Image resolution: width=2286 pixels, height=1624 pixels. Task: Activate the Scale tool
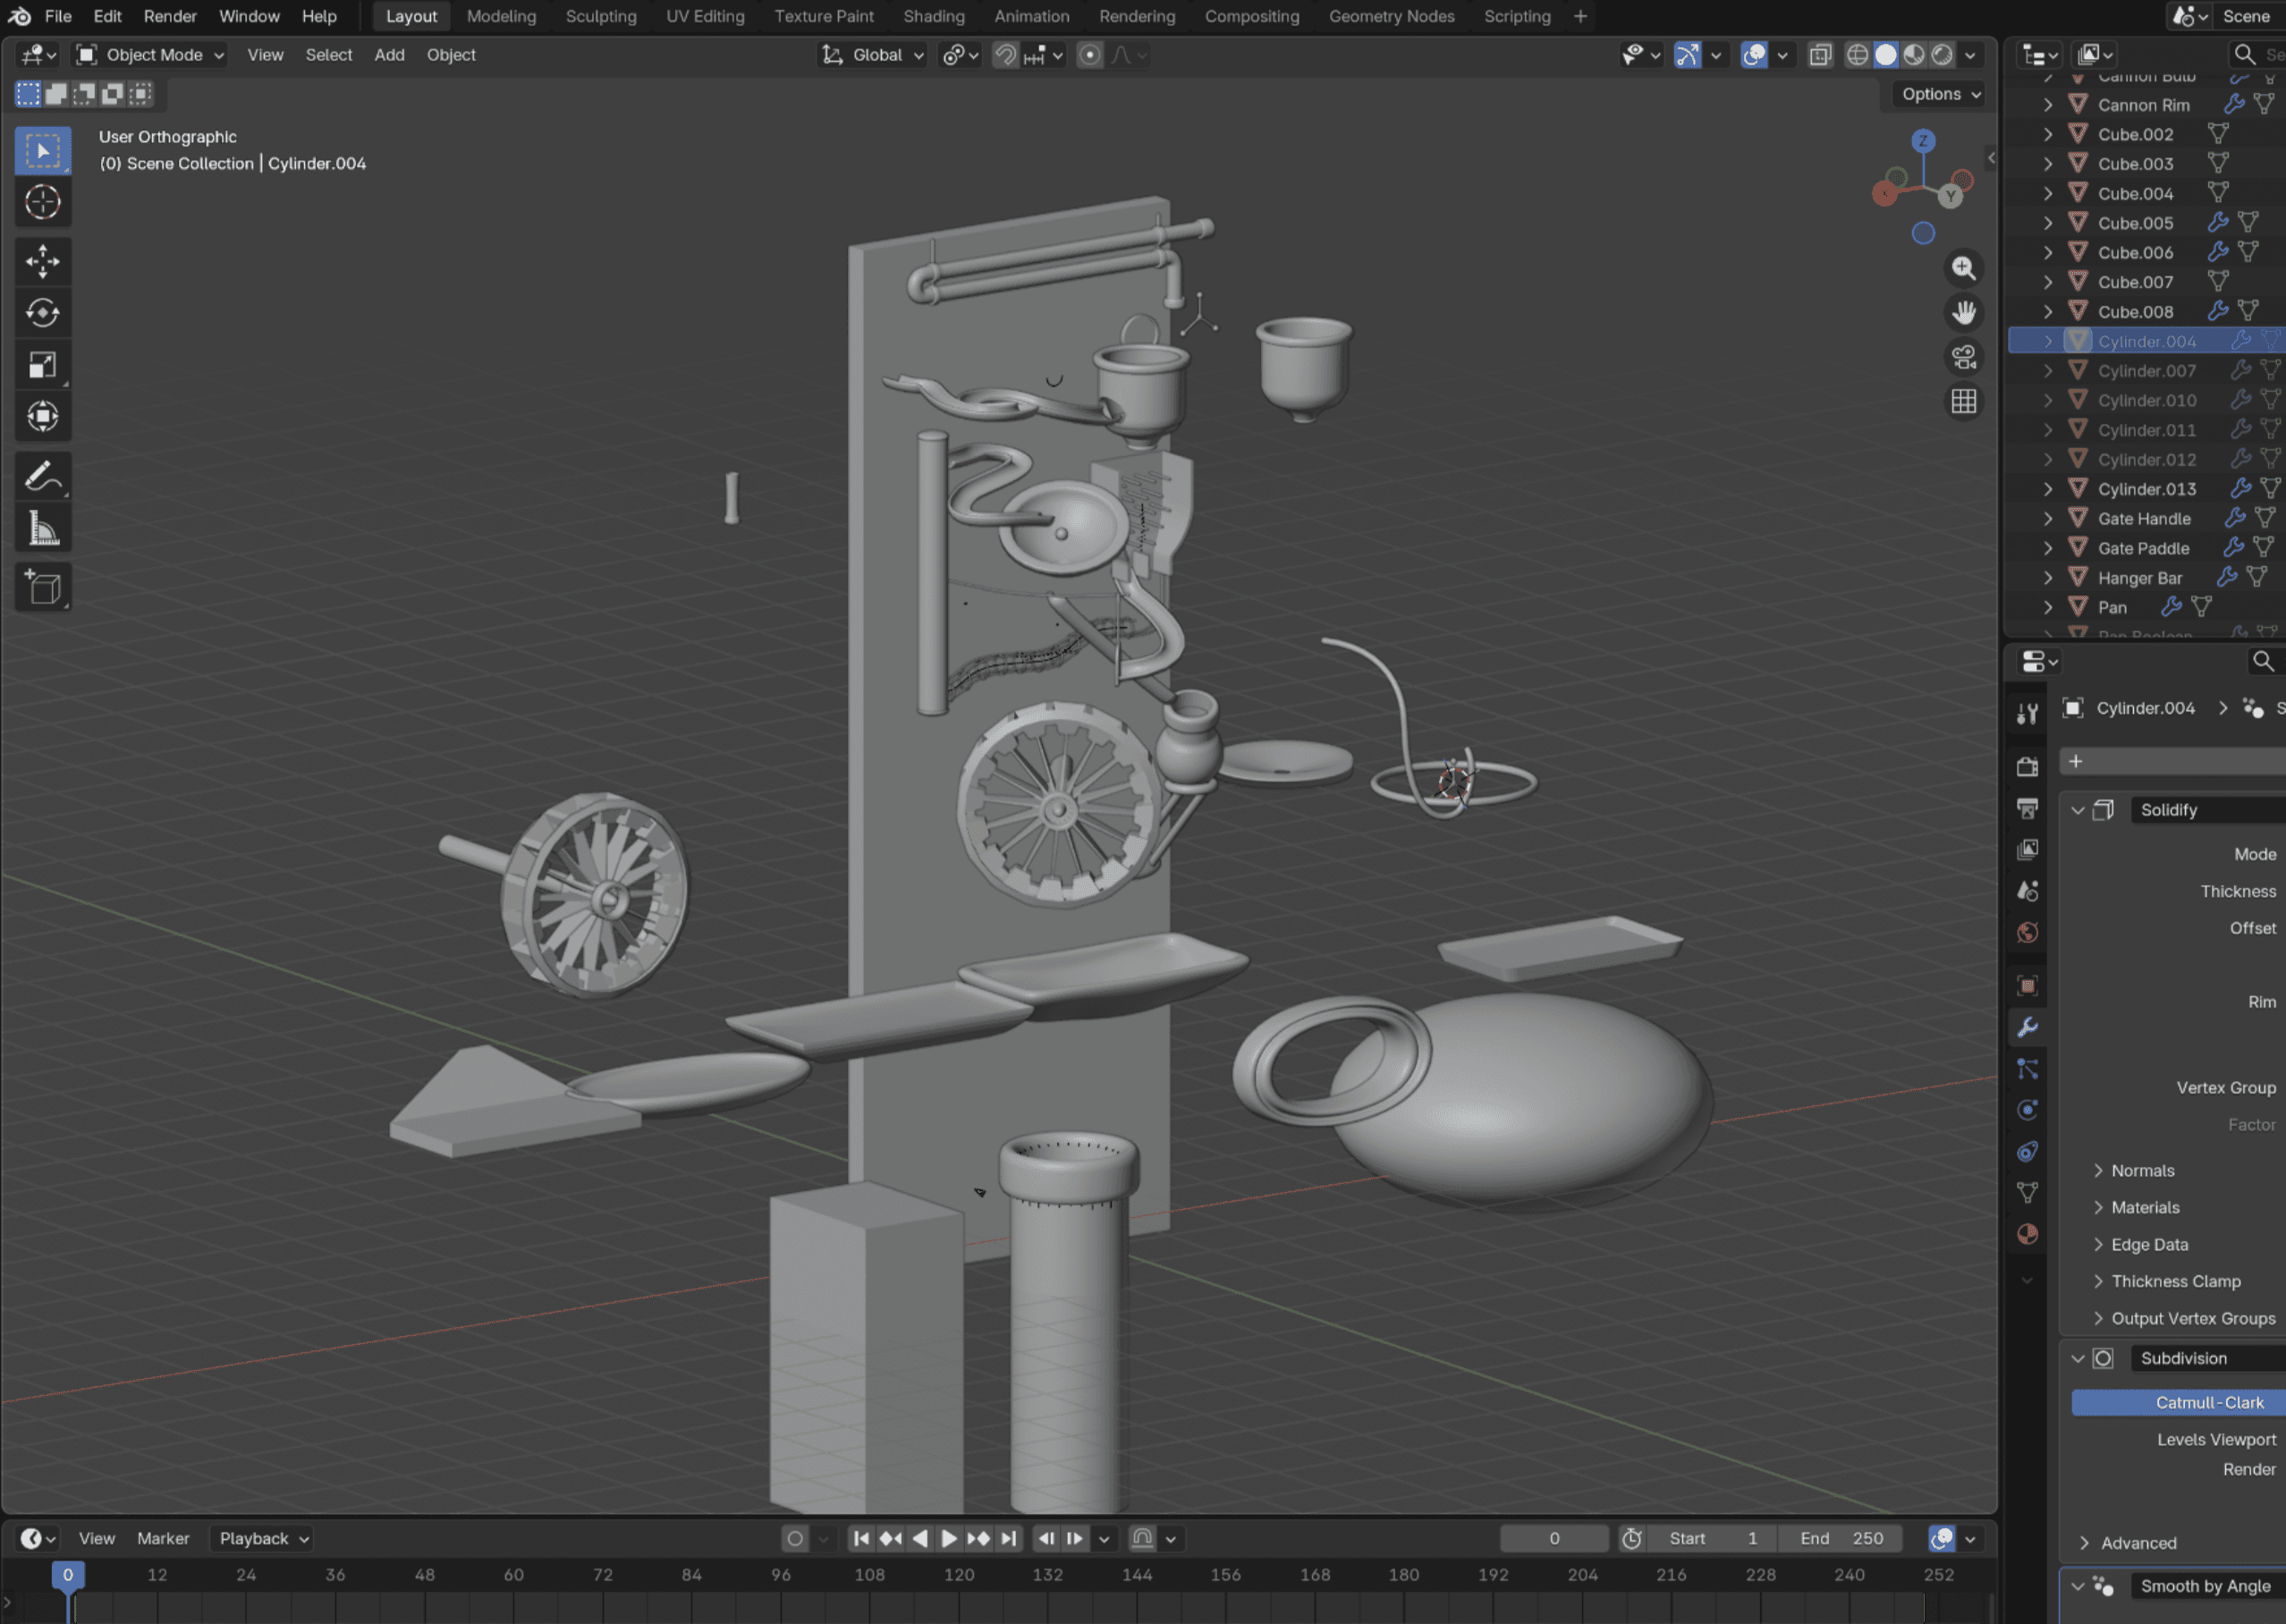pyautogui.click(x=42, y=365)
